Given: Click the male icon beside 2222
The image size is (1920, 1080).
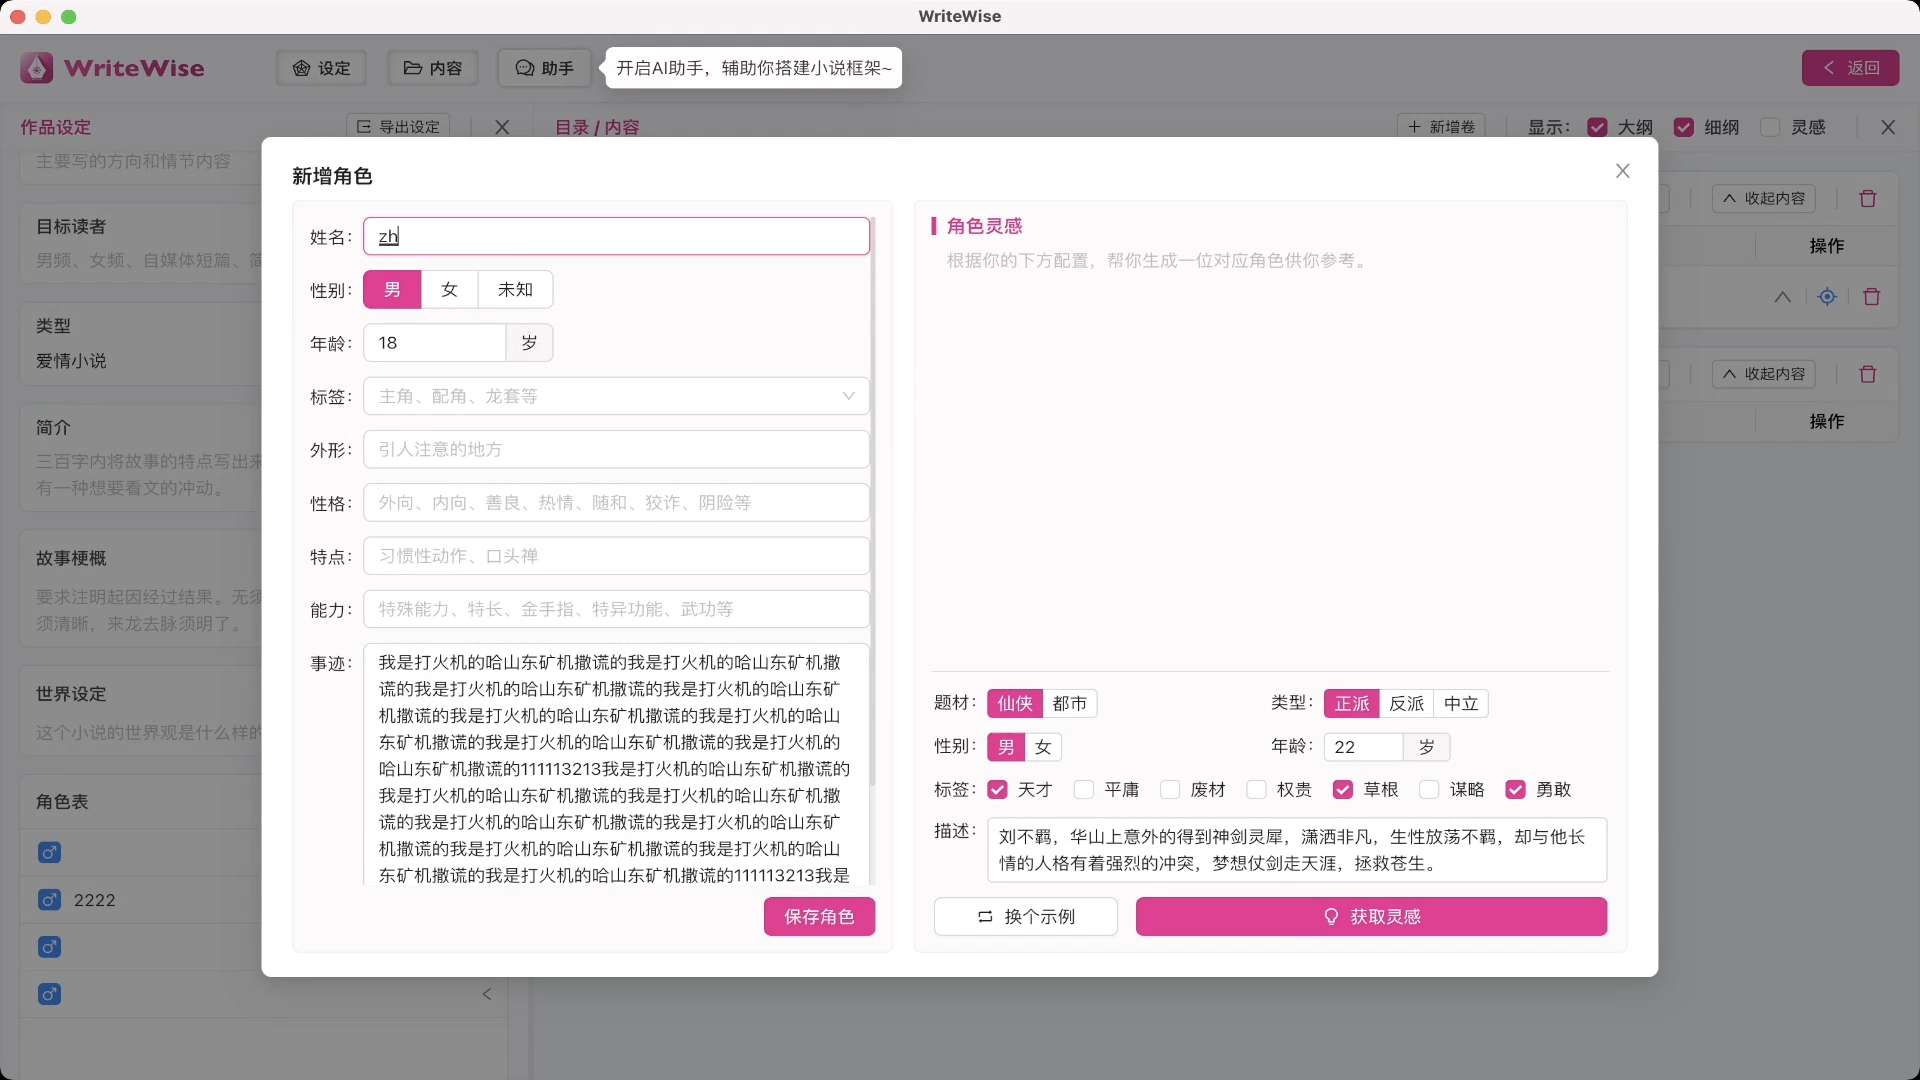Looking at the screenshot, I should coord(49,900).
